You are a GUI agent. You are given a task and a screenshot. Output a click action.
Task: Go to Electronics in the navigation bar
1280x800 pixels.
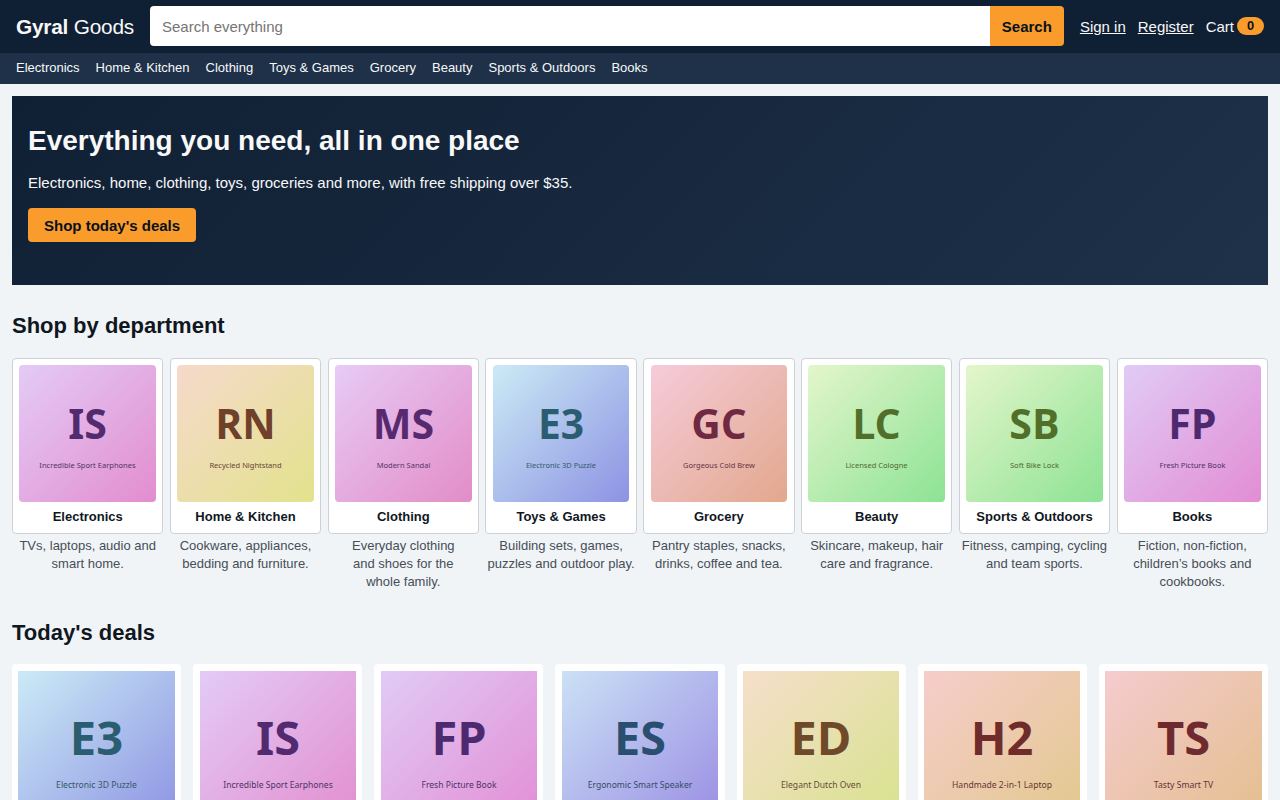[x=47, y=68]
